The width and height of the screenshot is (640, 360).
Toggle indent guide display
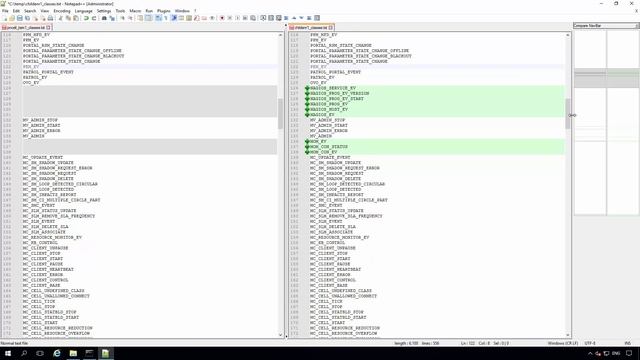coord(173,18)
